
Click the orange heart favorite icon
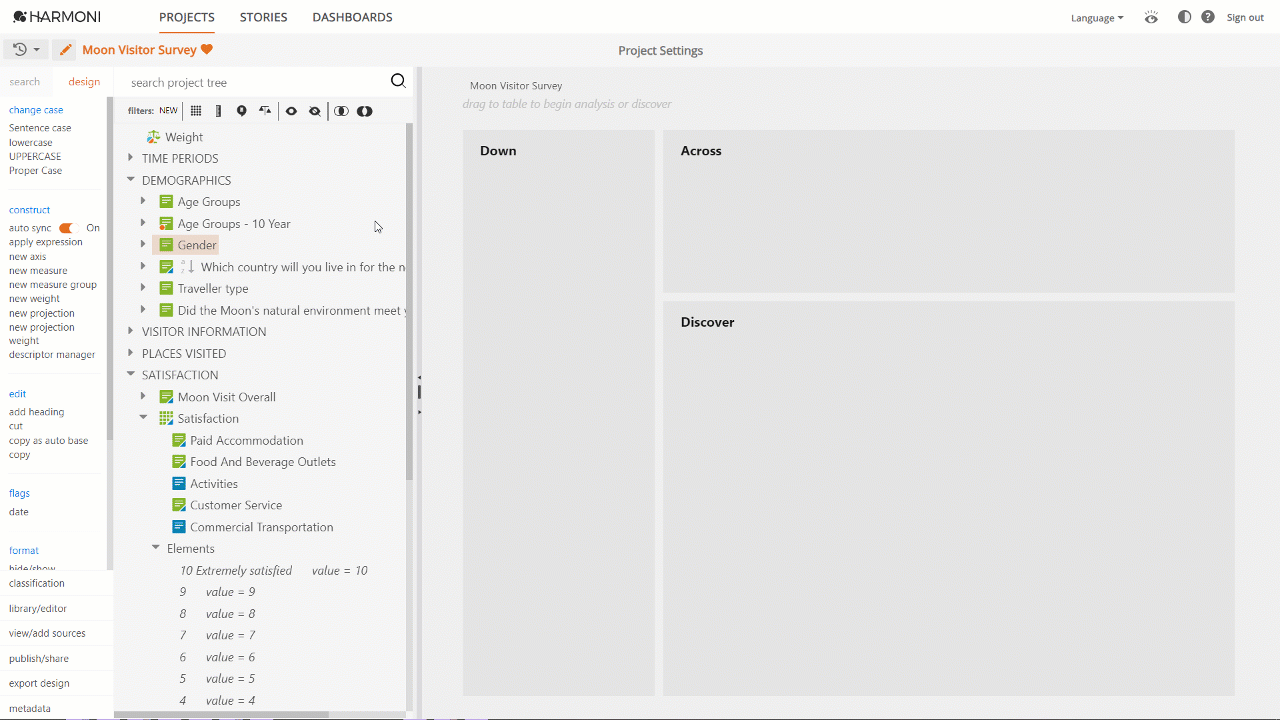click(x=207, y=50)
